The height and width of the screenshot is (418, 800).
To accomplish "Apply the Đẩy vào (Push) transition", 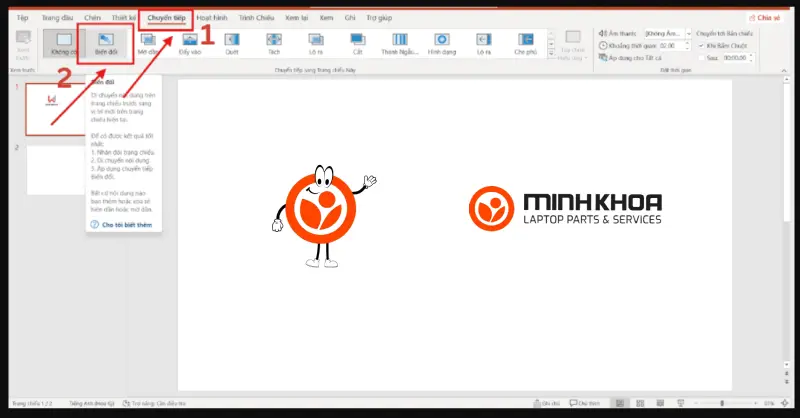I will coord(190,44).
